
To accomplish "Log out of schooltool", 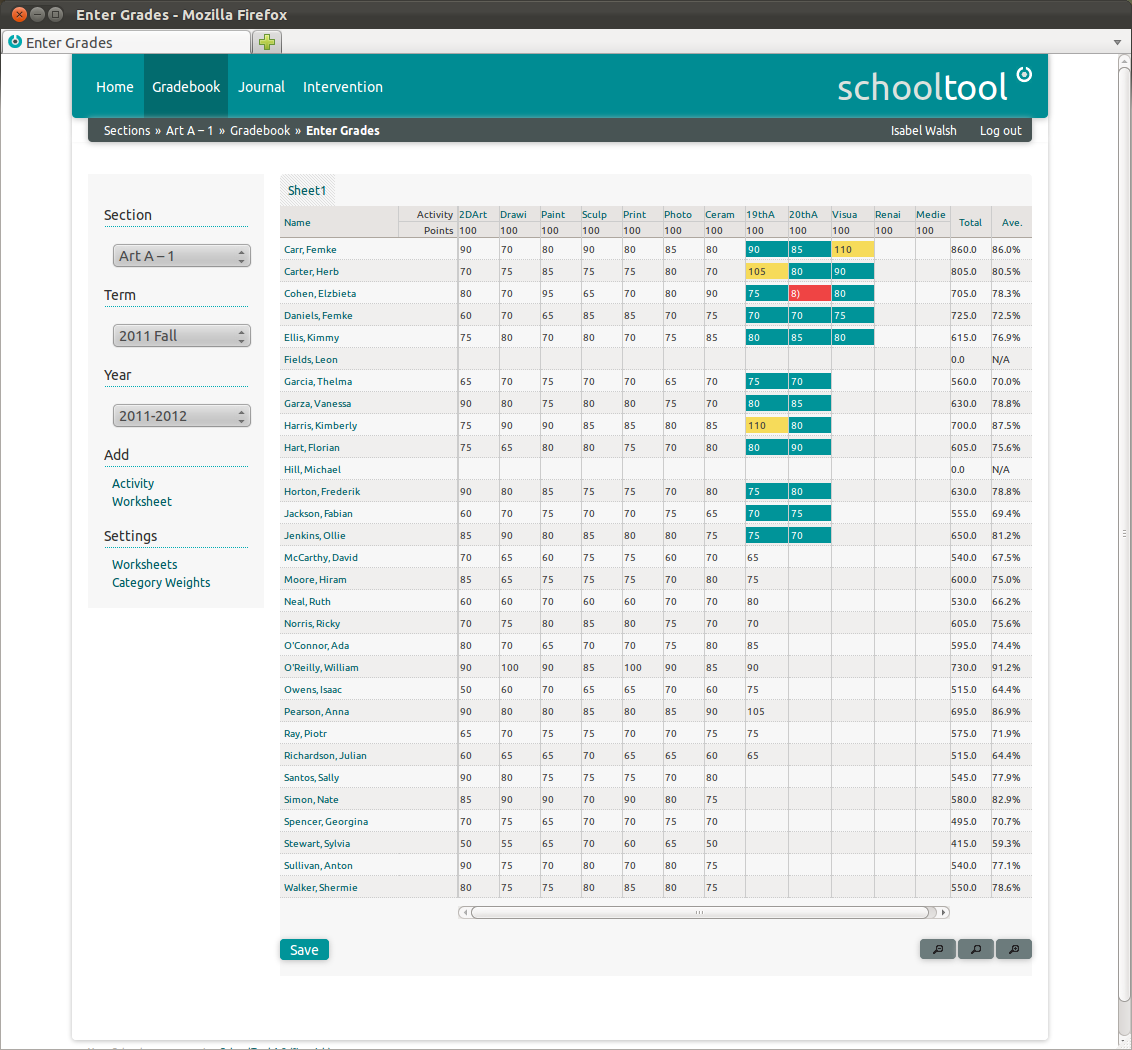I will pos(999,130).
